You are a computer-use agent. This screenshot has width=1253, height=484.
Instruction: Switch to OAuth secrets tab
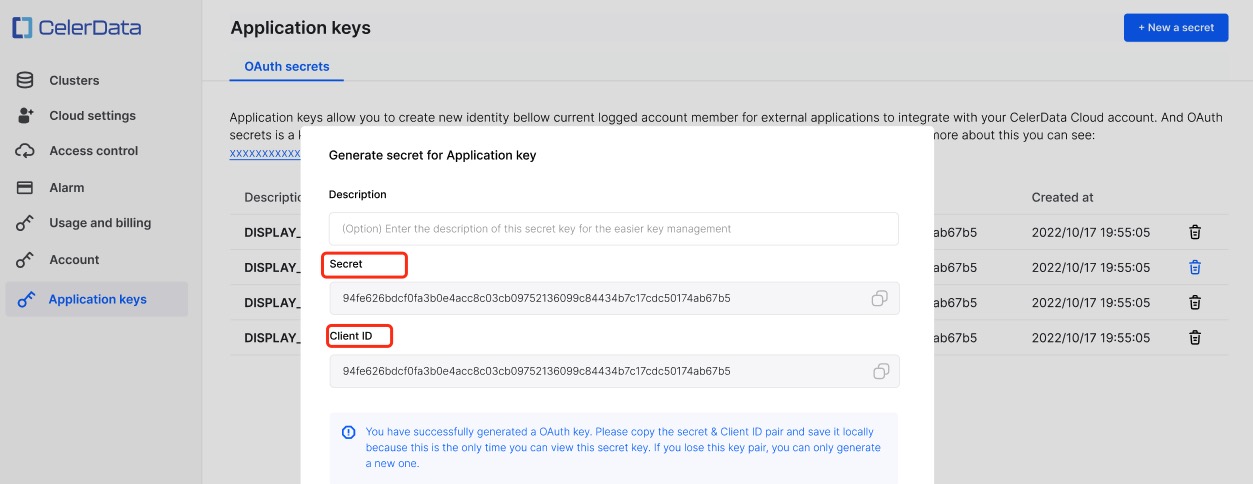(x=287, y=67)
